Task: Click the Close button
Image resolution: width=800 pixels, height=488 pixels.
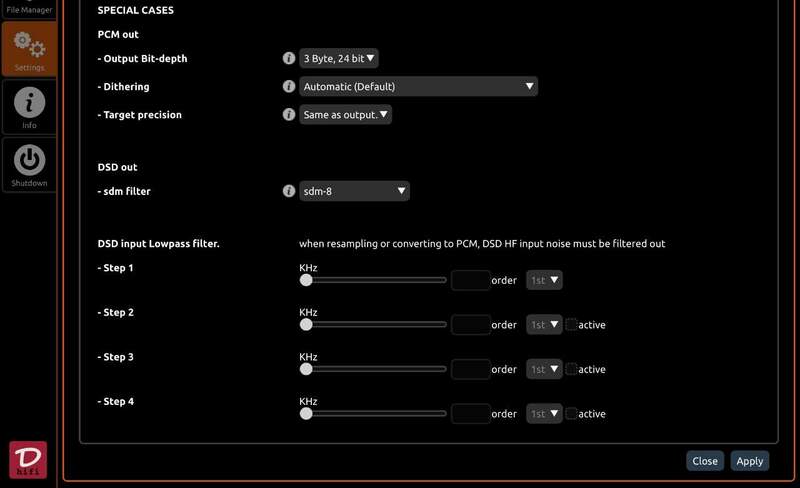Action: pos(705,461)
